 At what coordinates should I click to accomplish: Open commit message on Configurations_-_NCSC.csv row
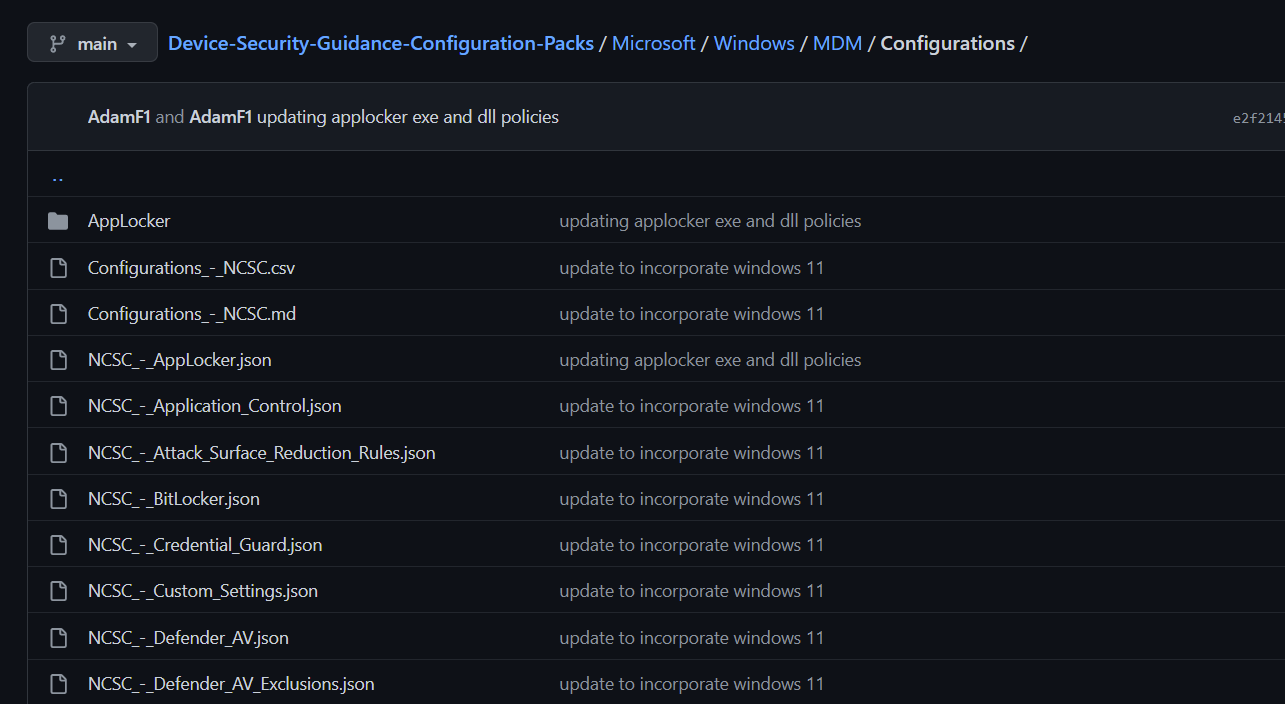coord(692,268)
